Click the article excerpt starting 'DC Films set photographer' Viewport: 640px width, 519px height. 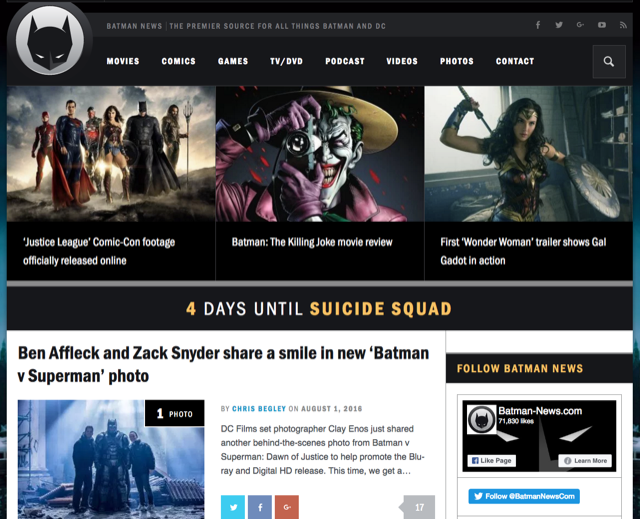323,450
